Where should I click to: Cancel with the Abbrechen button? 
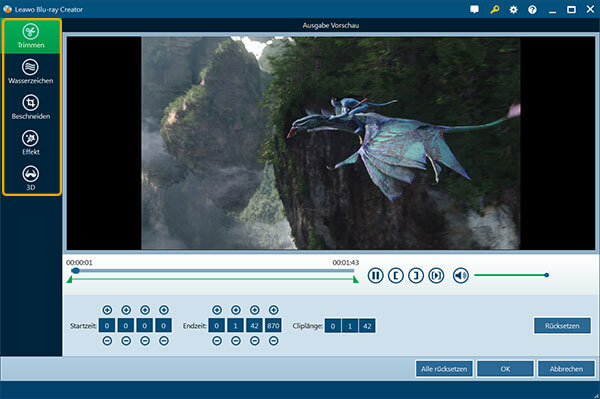[x=566, y=369]
